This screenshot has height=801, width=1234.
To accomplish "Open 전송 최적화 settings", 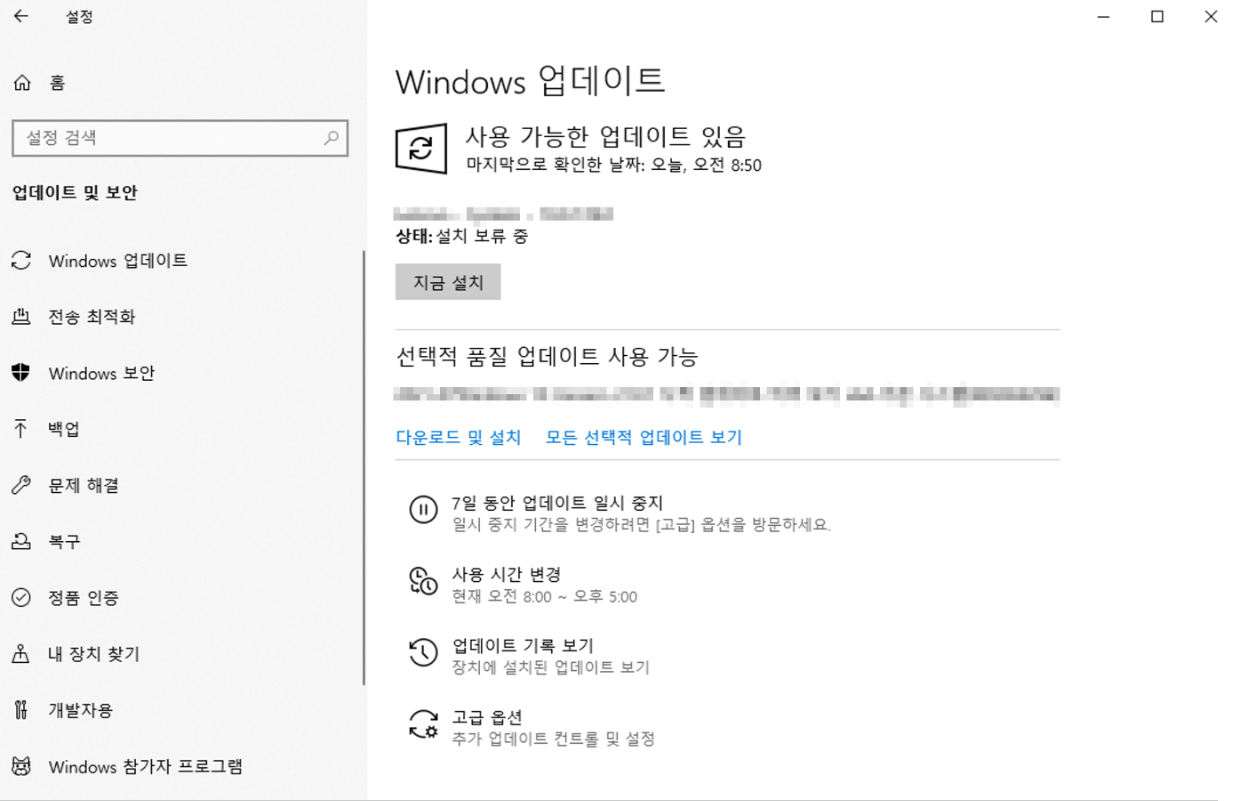I will point(92,317).
